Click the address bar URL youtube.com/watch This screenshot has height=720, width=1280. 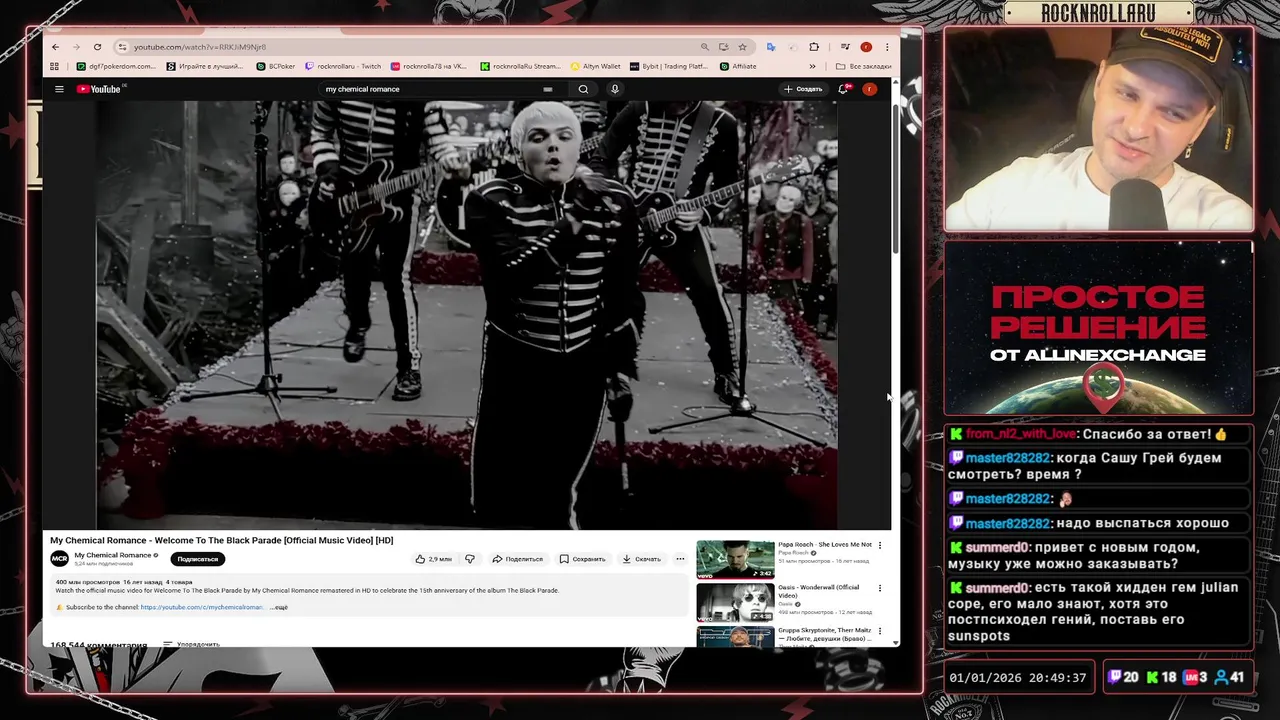(200, 47)
